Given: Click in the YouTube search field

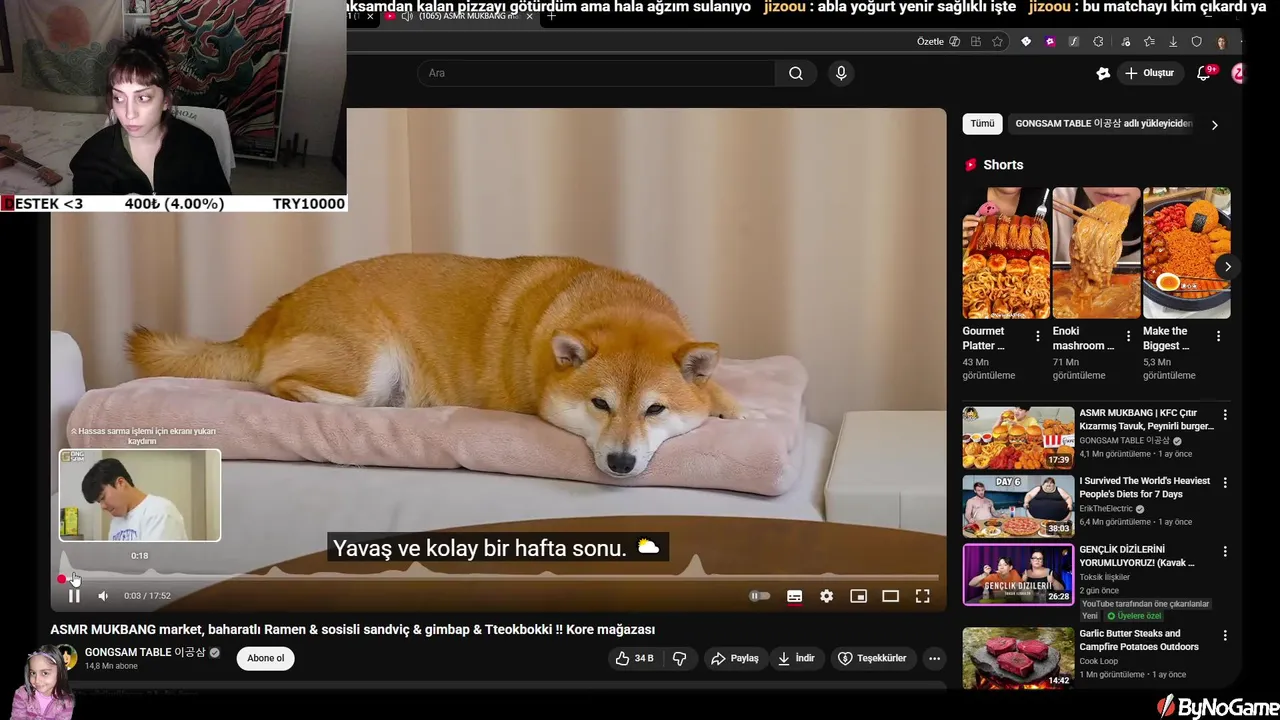Looking at the screenshot, I should point(596,73).
